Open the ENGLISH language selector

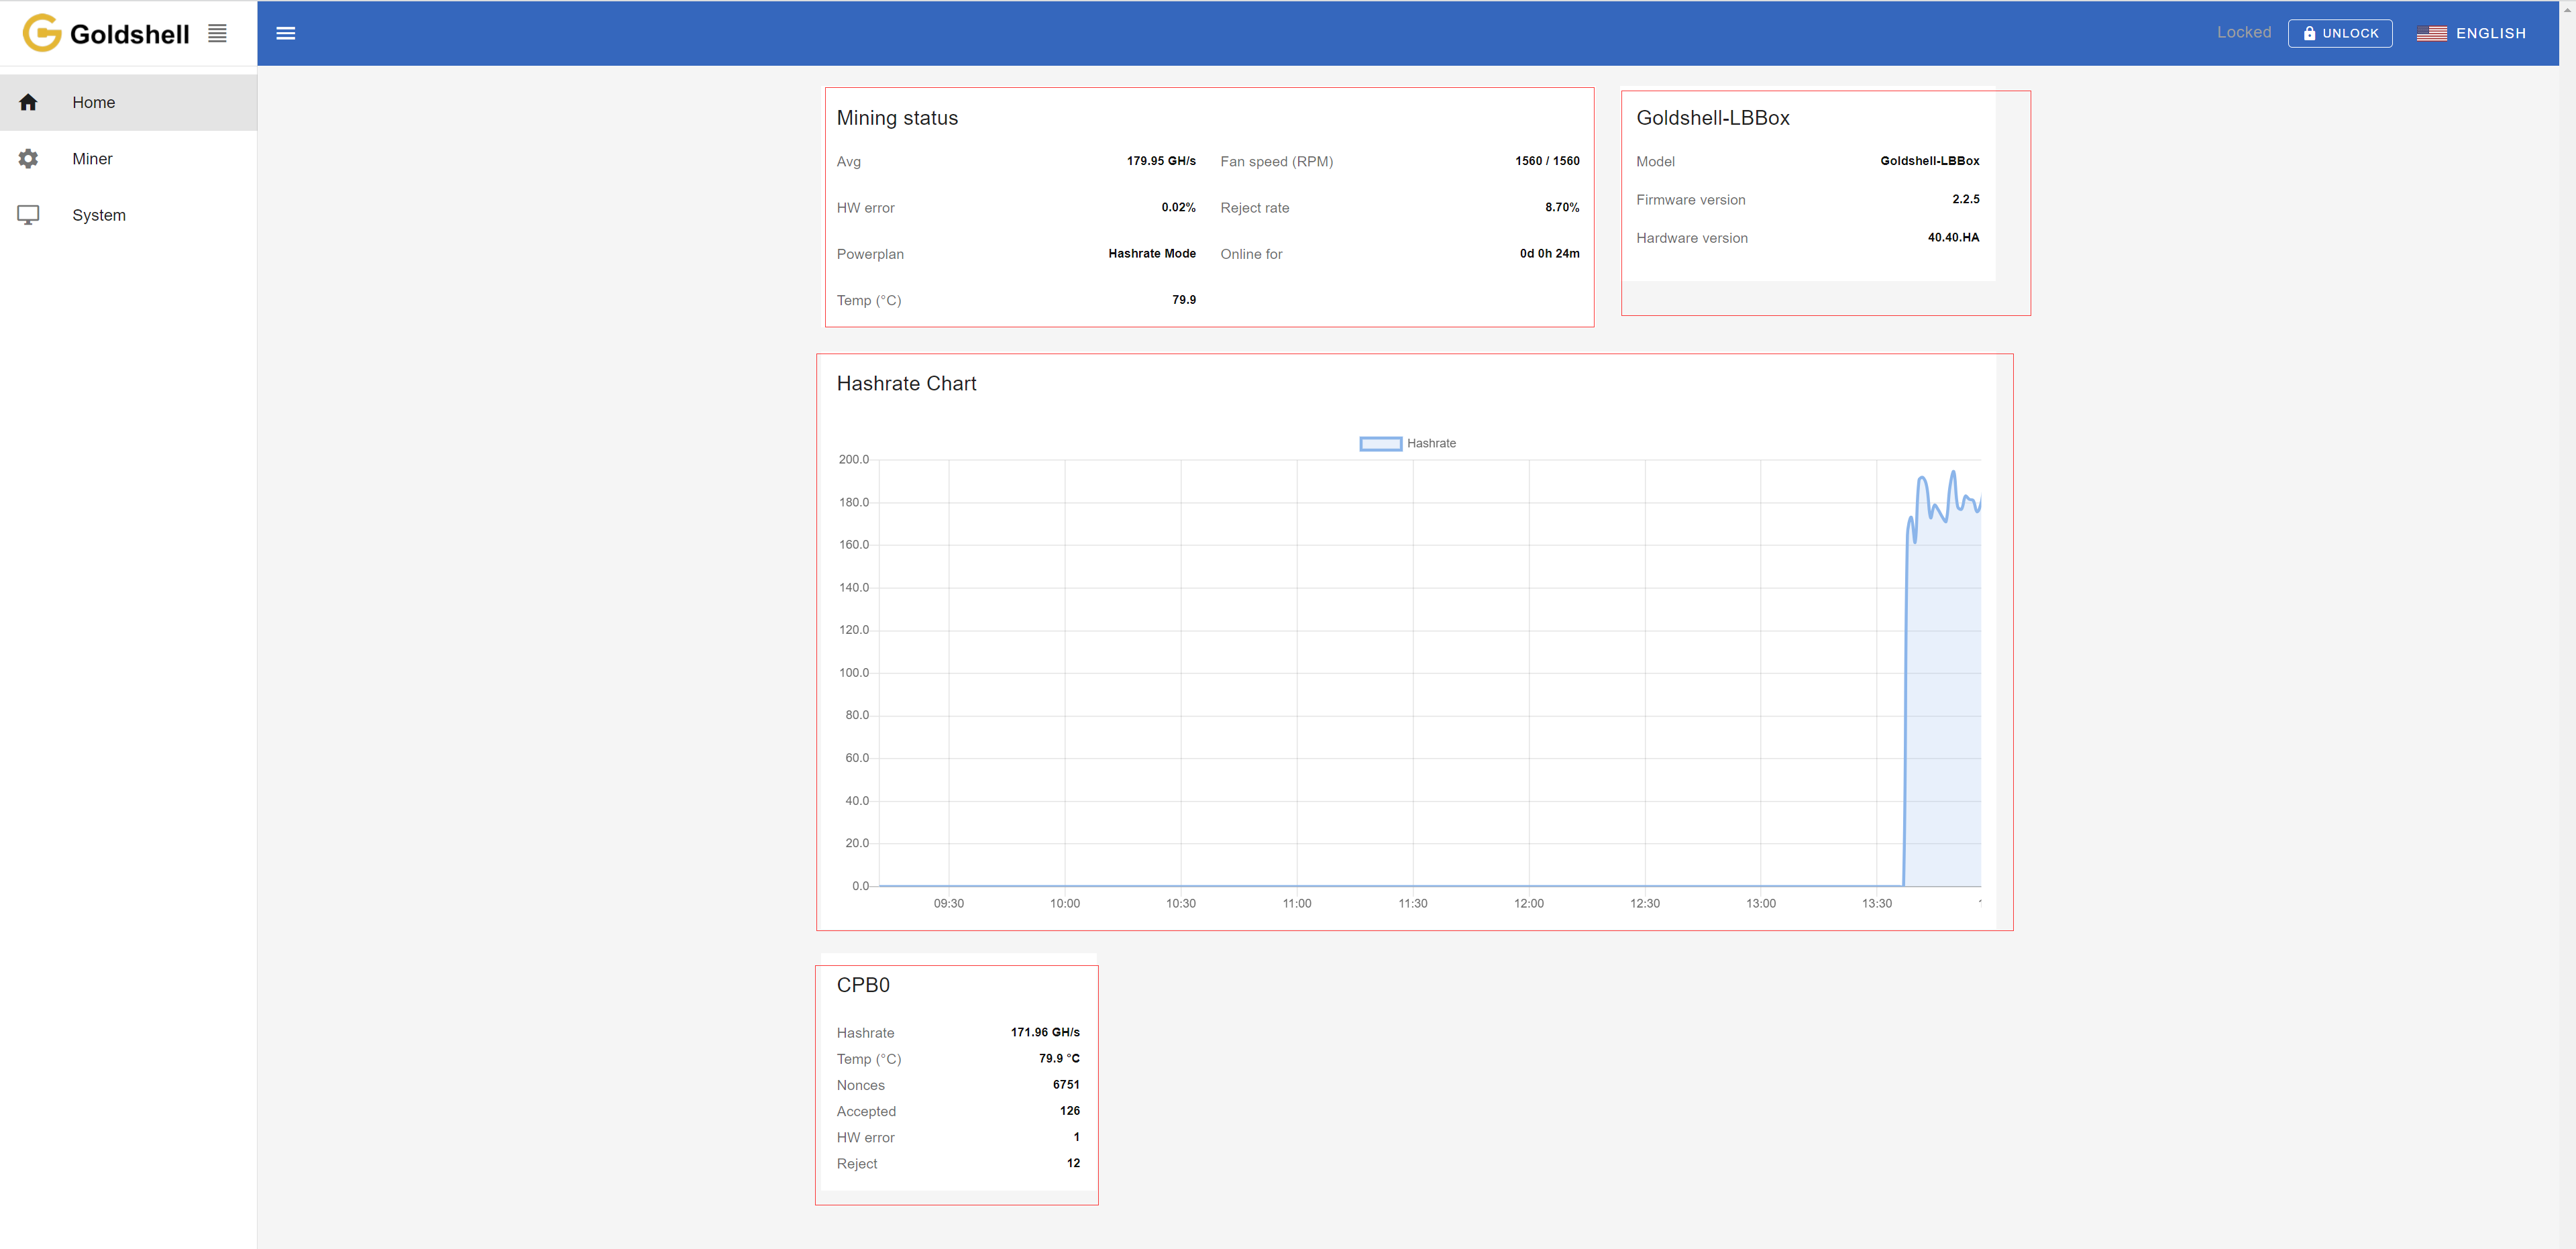click(2472, 33)
